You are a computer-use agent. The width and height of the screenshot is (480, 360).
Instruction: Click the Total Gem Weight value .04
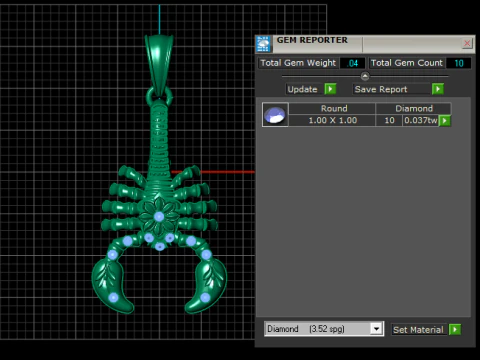coord(352,63)
